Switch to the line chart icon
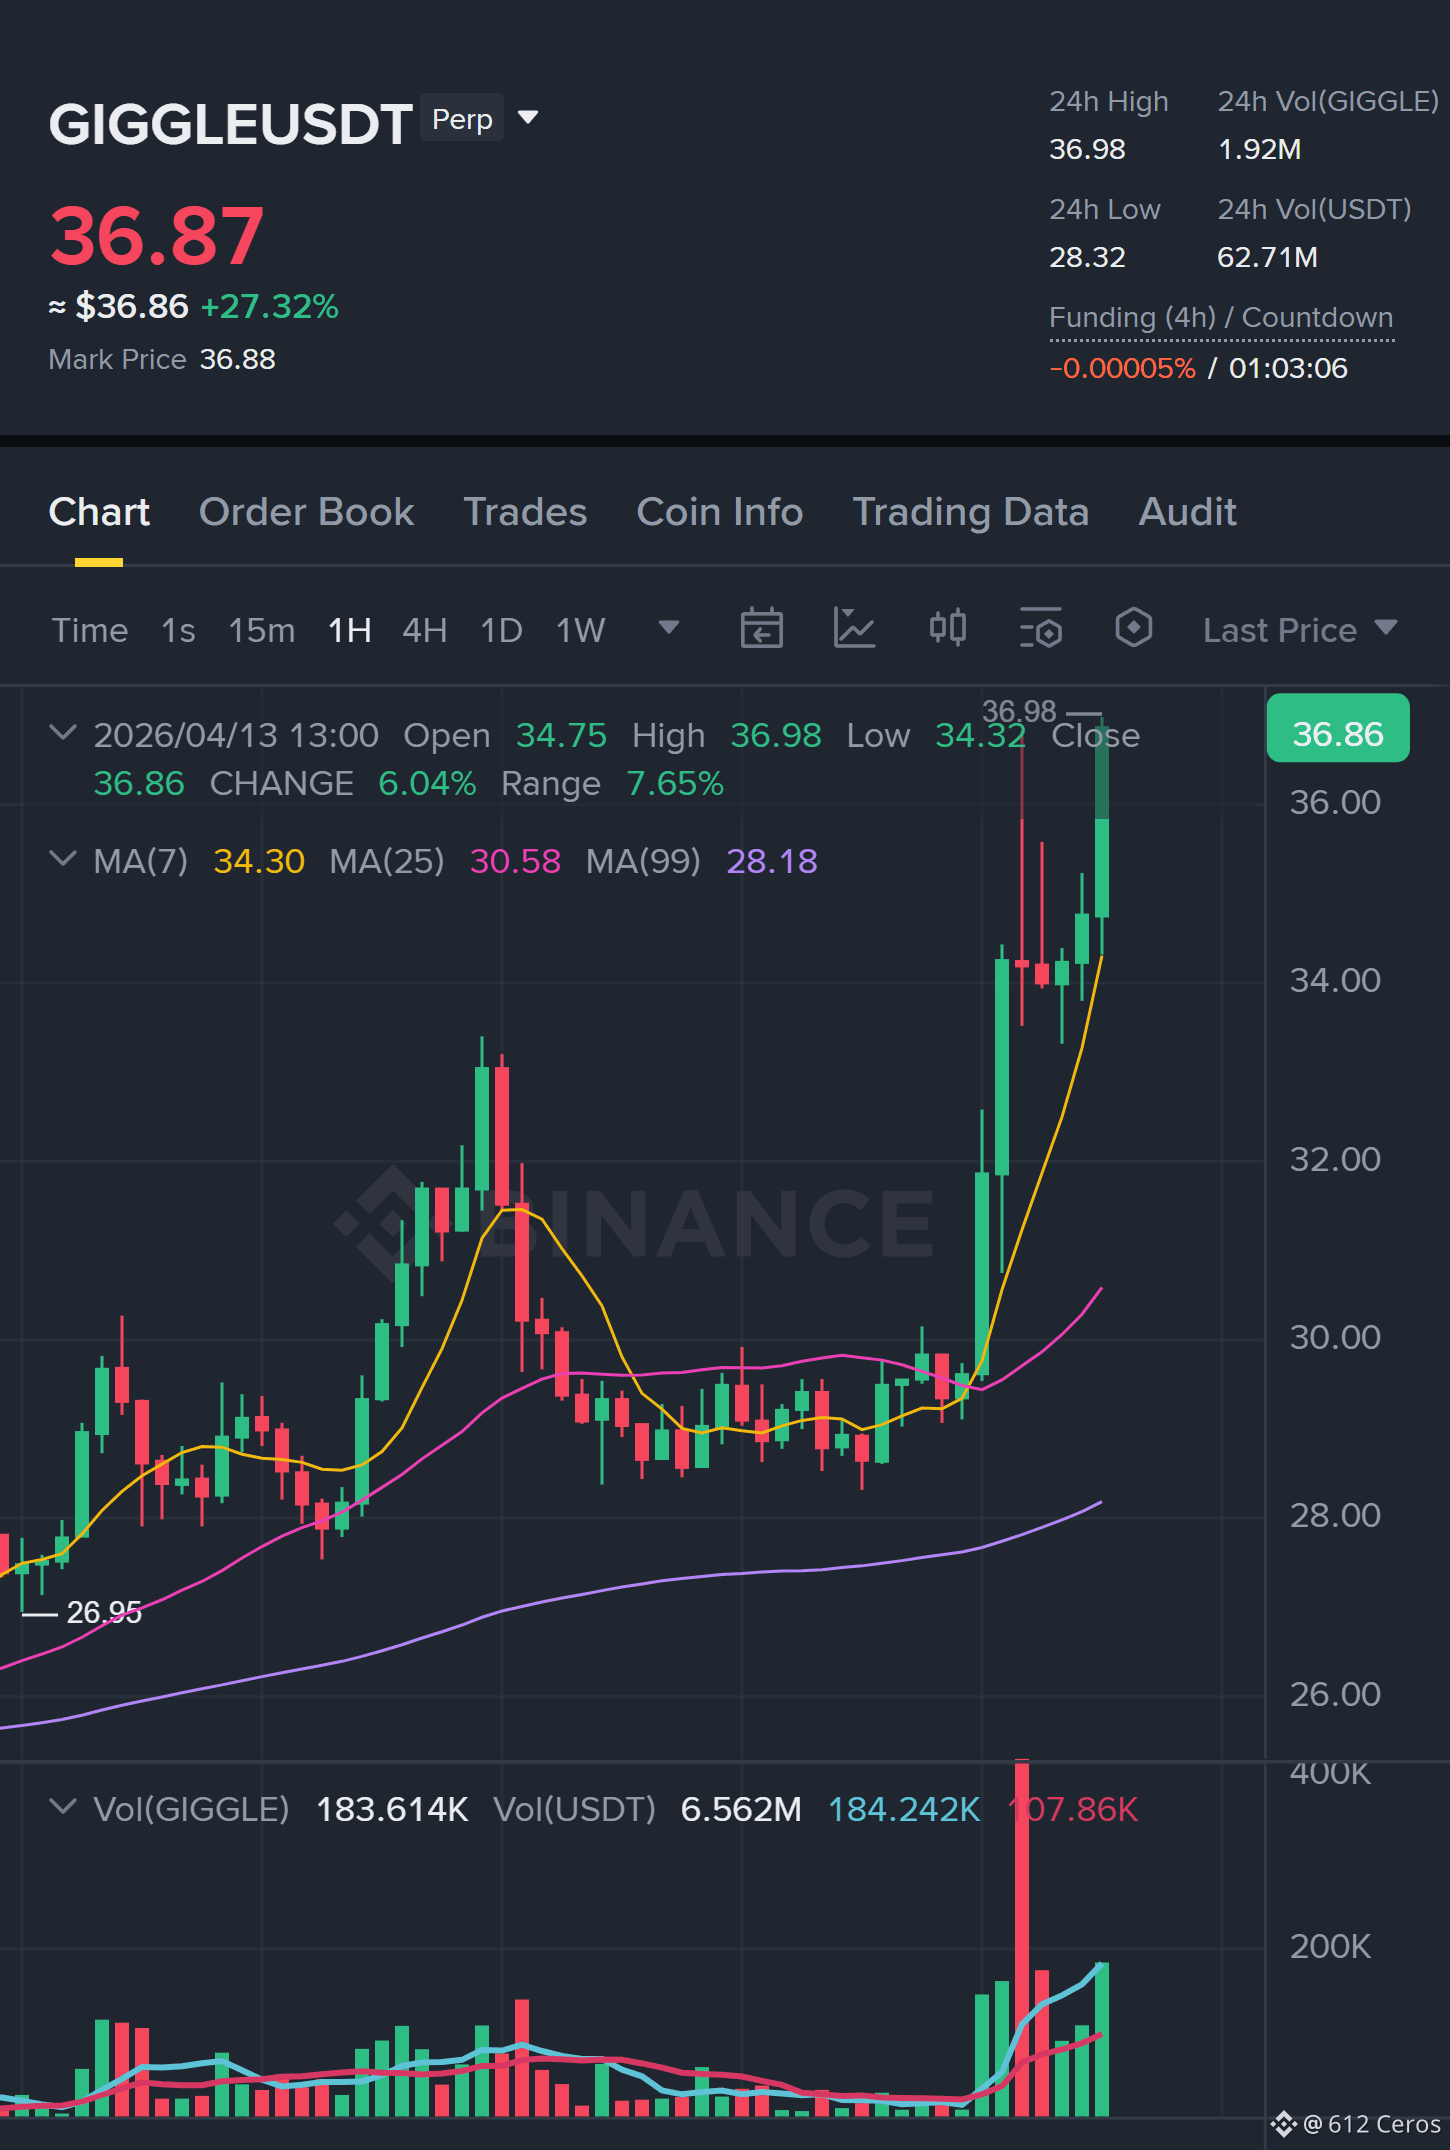Screen dimensions: 1450x2150 coord(854,629)
